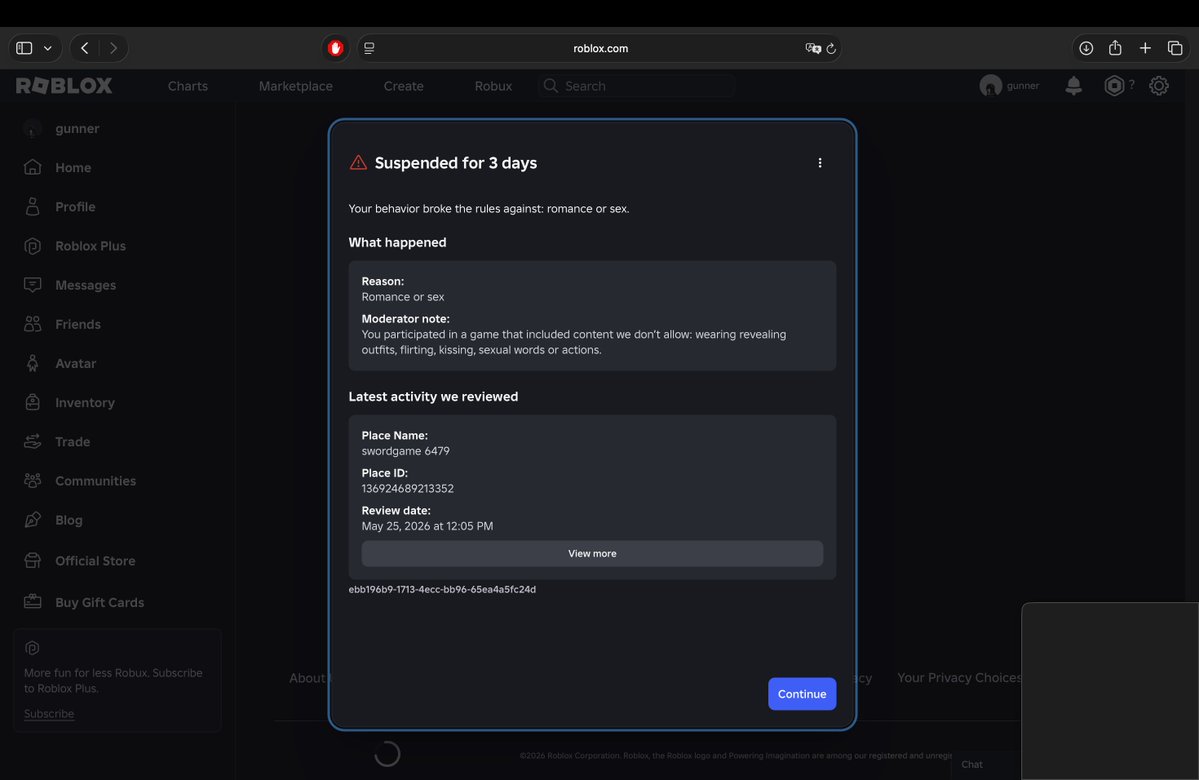Open gunner avatar in top bar
This screenshot has height=780, width=1199.
990,86
